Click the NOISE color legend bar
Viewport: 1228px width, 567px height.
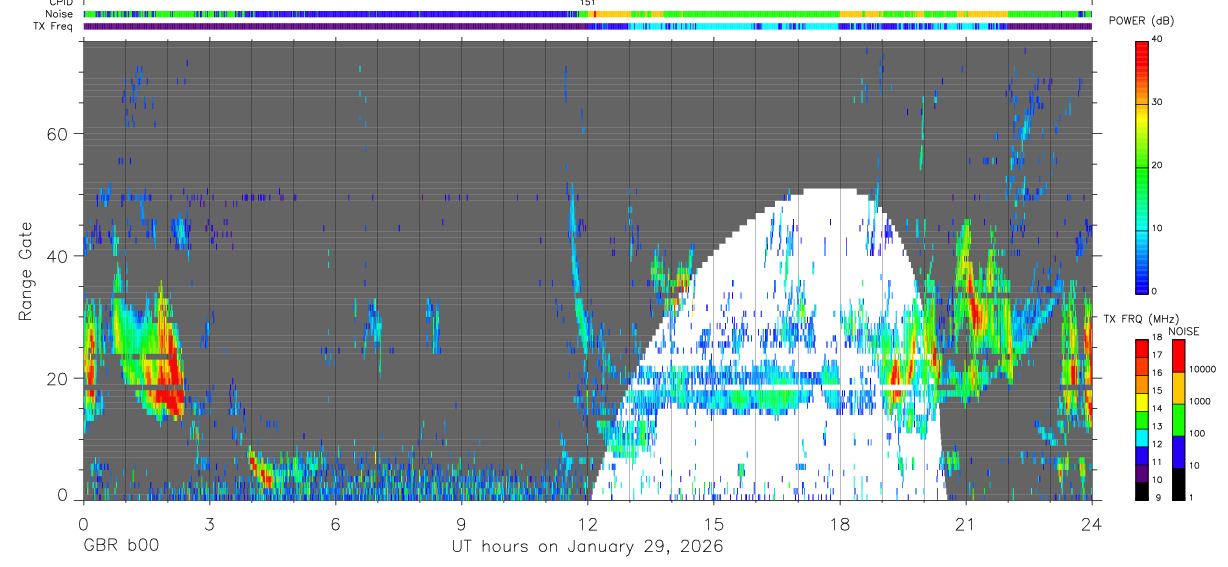point(1179,420)
